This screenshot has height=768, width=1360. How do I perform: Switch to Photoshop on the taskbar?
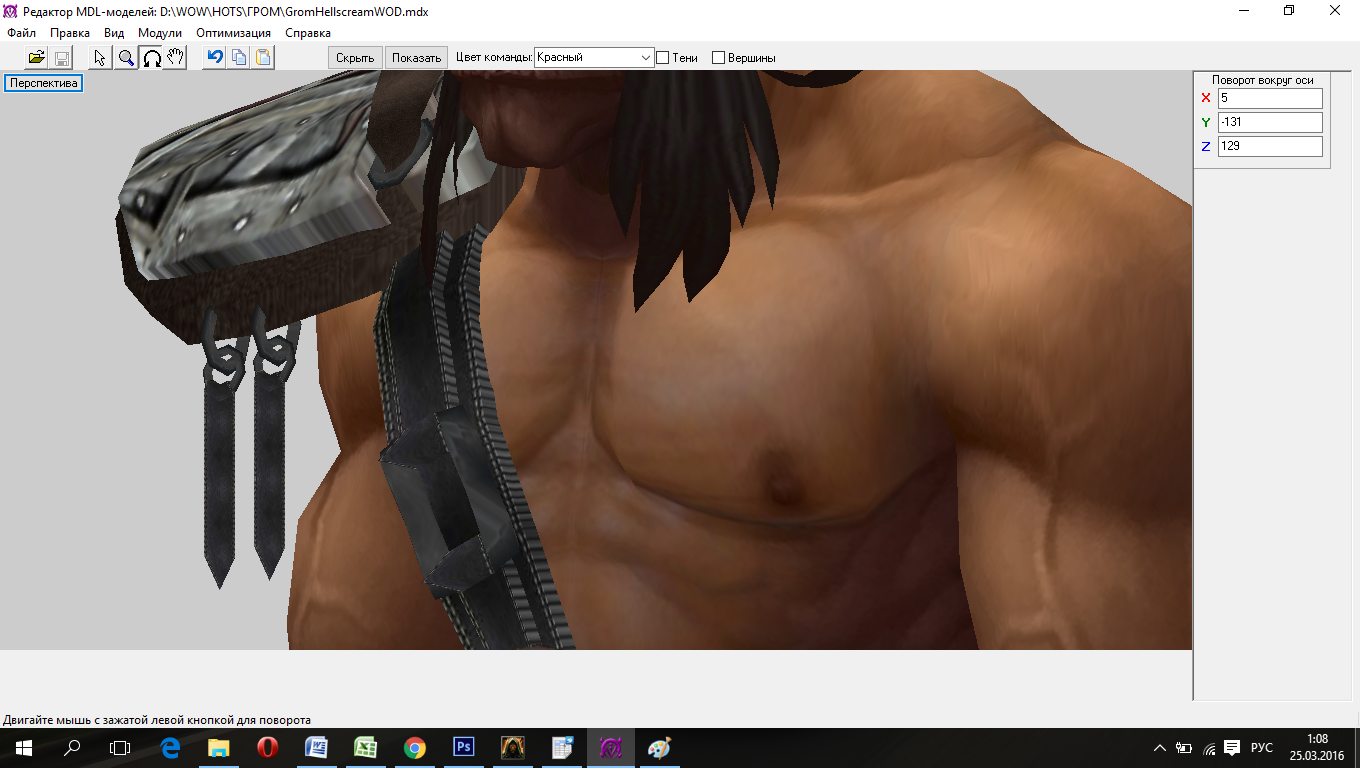(463, 748)
